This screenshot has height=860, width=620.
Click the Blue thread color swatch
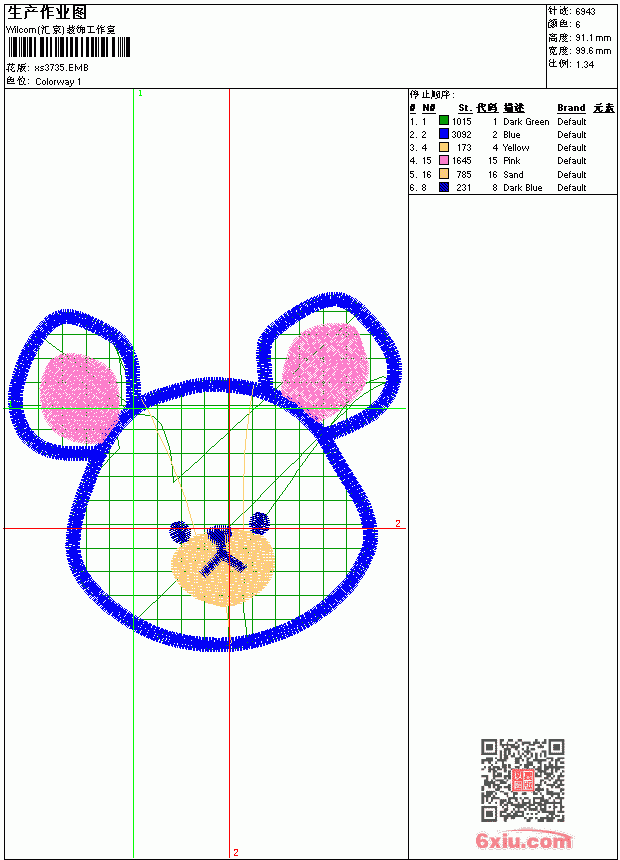pyautogui.click(x=444, y=134)
